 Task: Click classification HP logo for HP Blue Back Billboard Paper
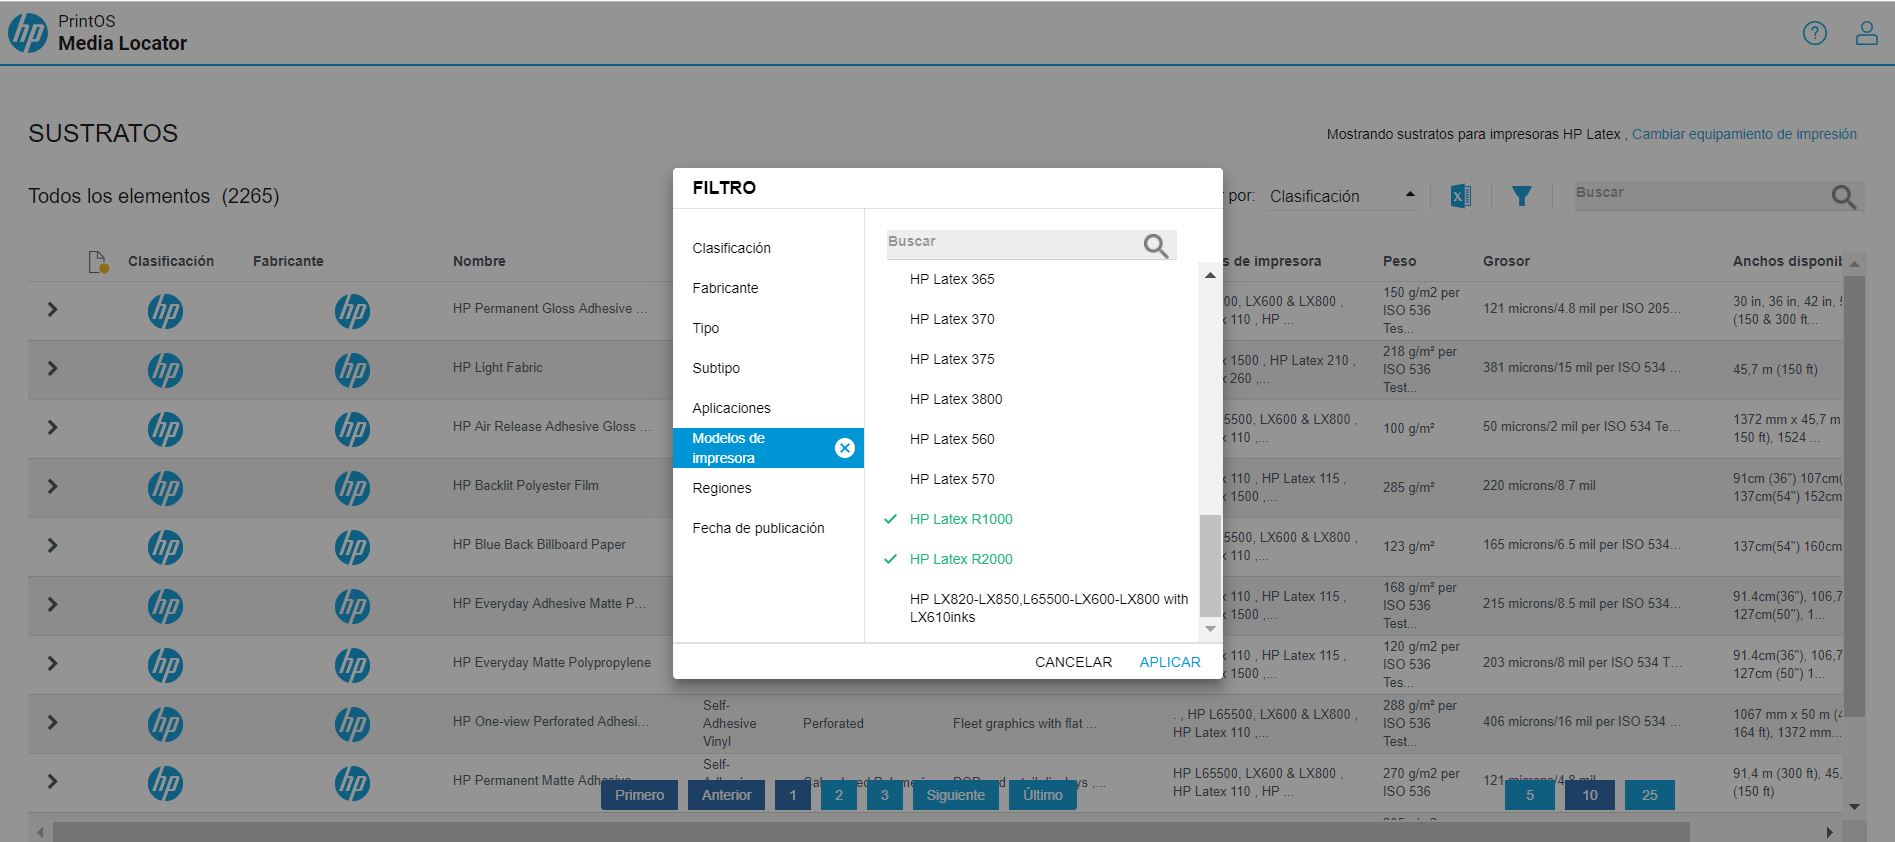pyautogui.click(x=165, y=547)
